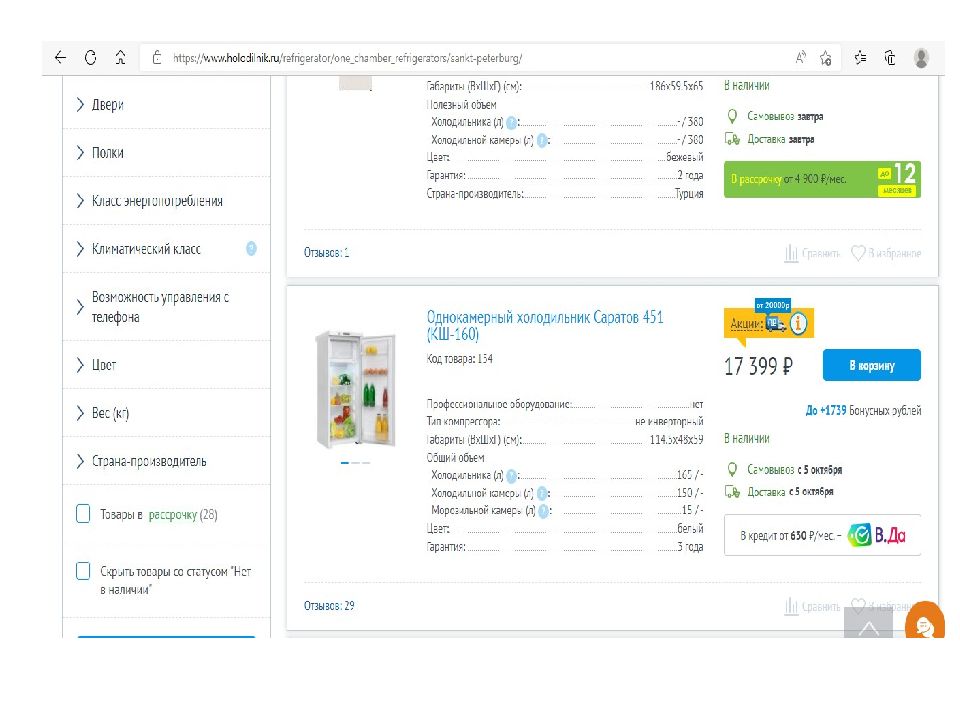
Task: Reload the page with the refresh icon
Action: tap(91, 58)
